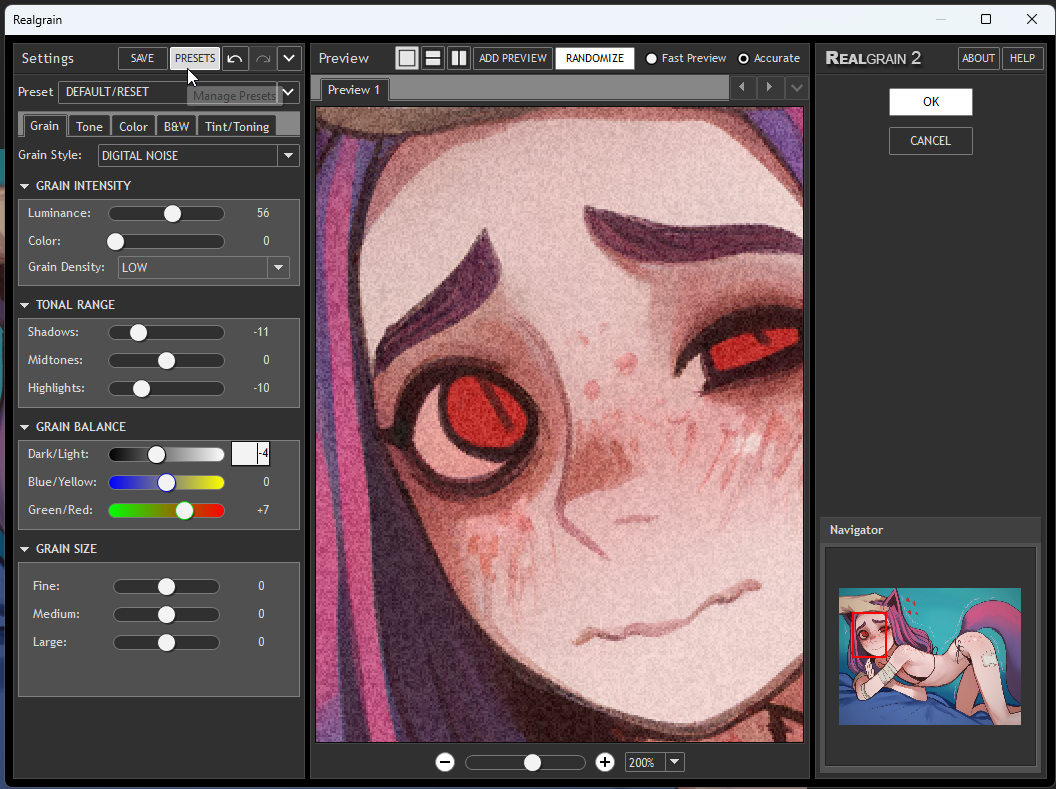Maximize the Realgrain window
This screenshot has width=1056, height=789.
point(986,20)
